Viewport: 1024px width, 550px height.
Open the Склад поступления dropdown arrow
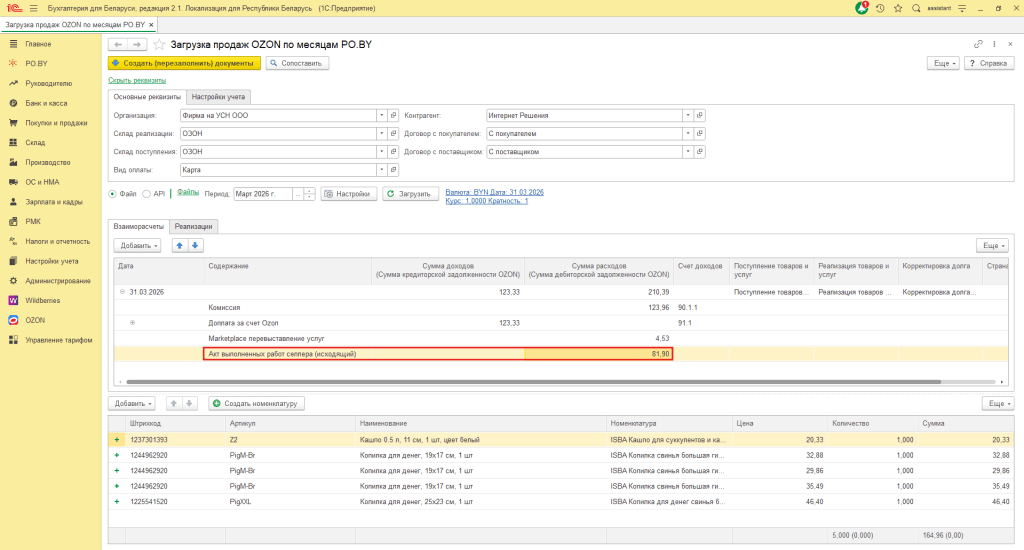point(381,152)
